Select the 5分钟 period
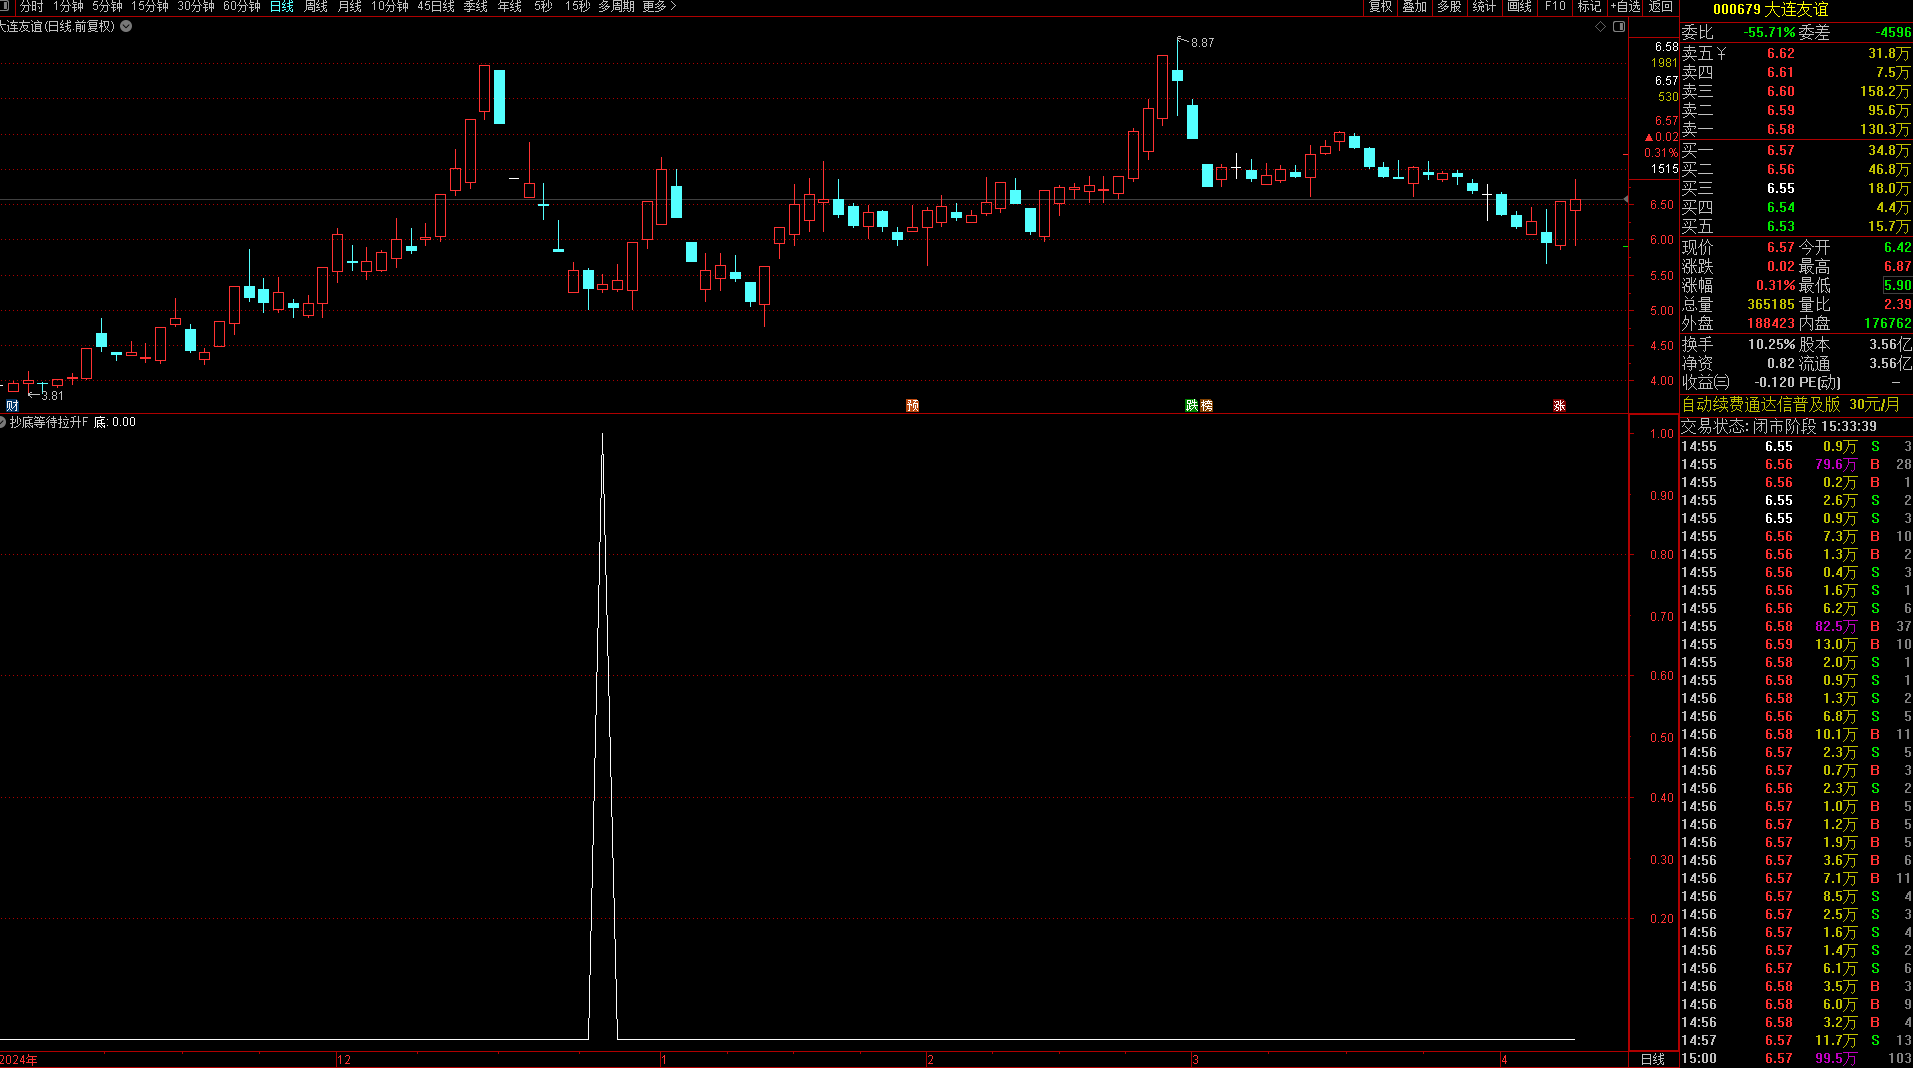1913x1068 pixels. click(x=108, y=6)
